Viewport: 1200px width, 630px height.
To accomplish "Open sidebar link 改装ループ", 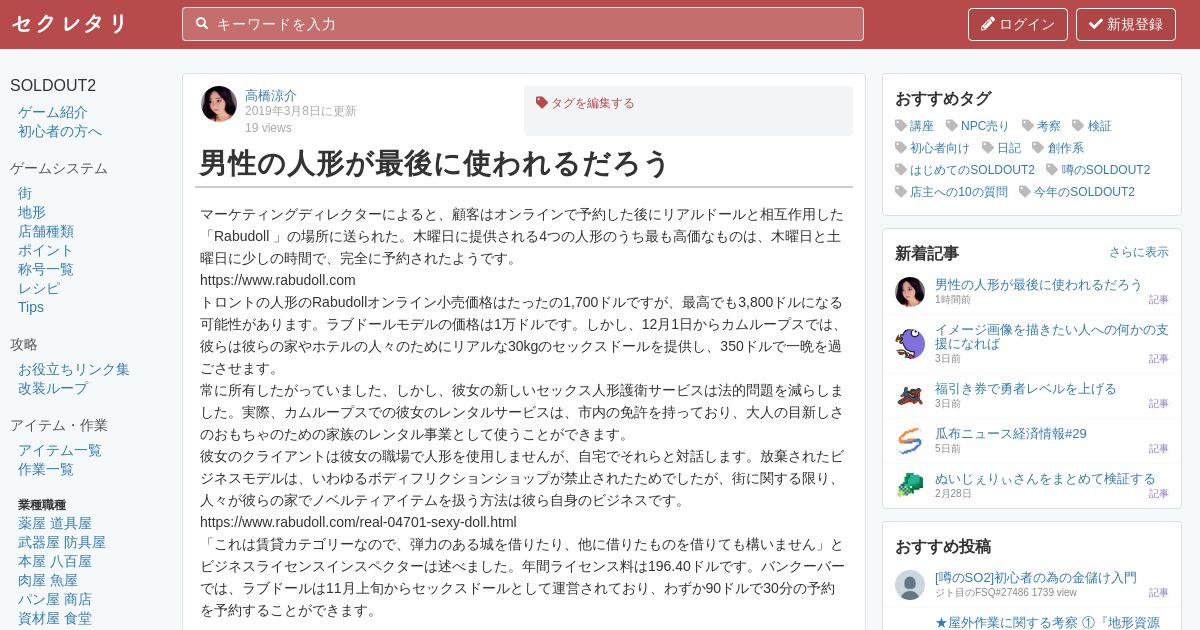I will [53, 388].
